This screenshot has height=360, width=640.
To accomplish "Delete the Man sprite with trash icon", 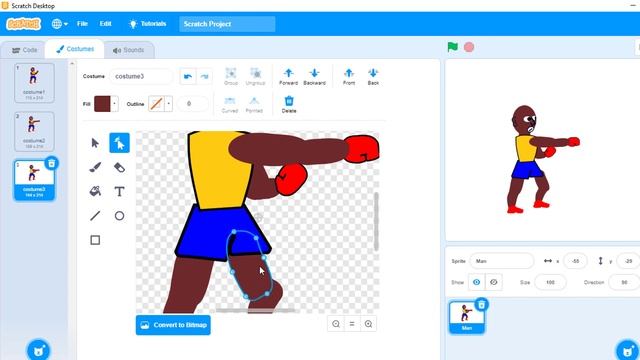I will (x=482, y=304).
